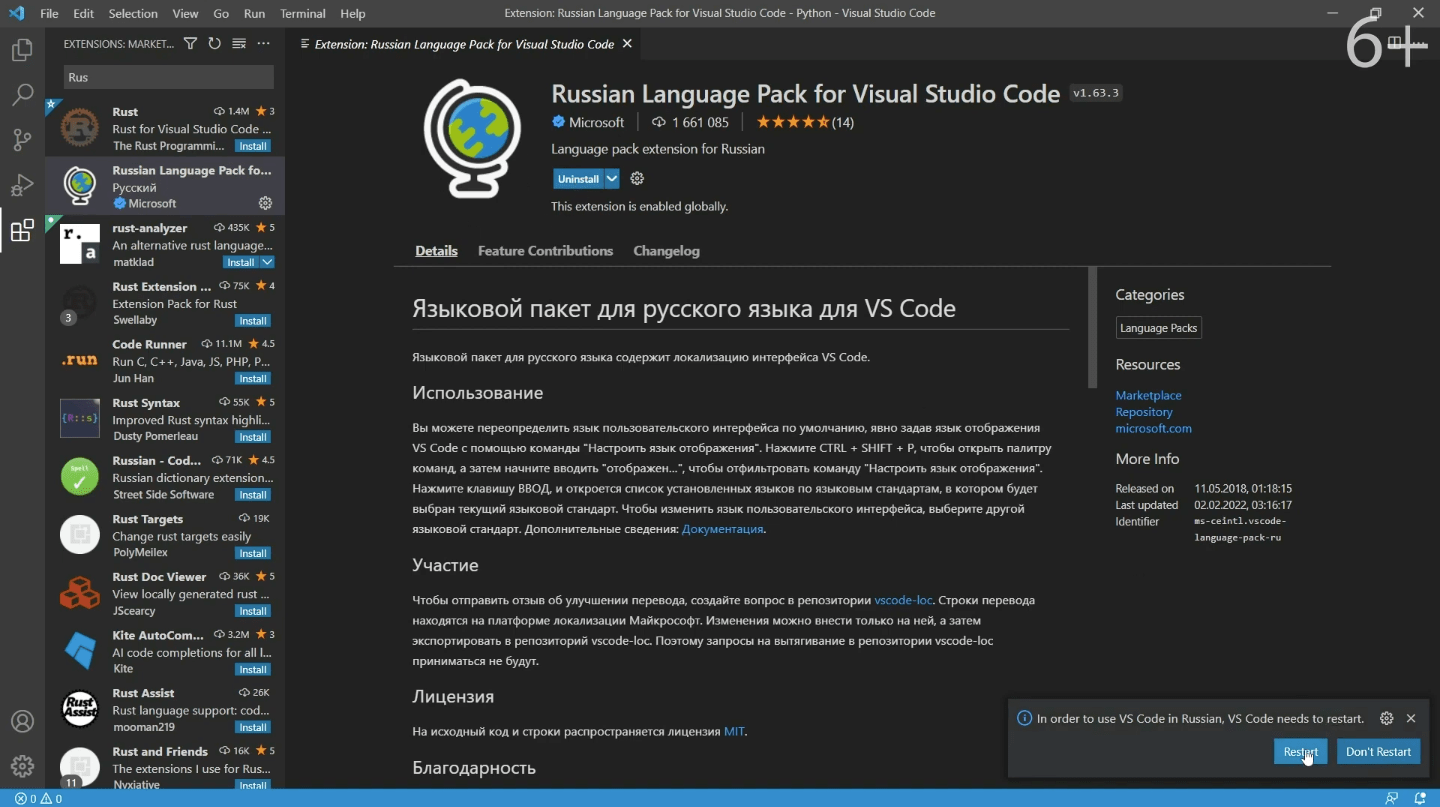Open the Selection menu

pos(133,14)
